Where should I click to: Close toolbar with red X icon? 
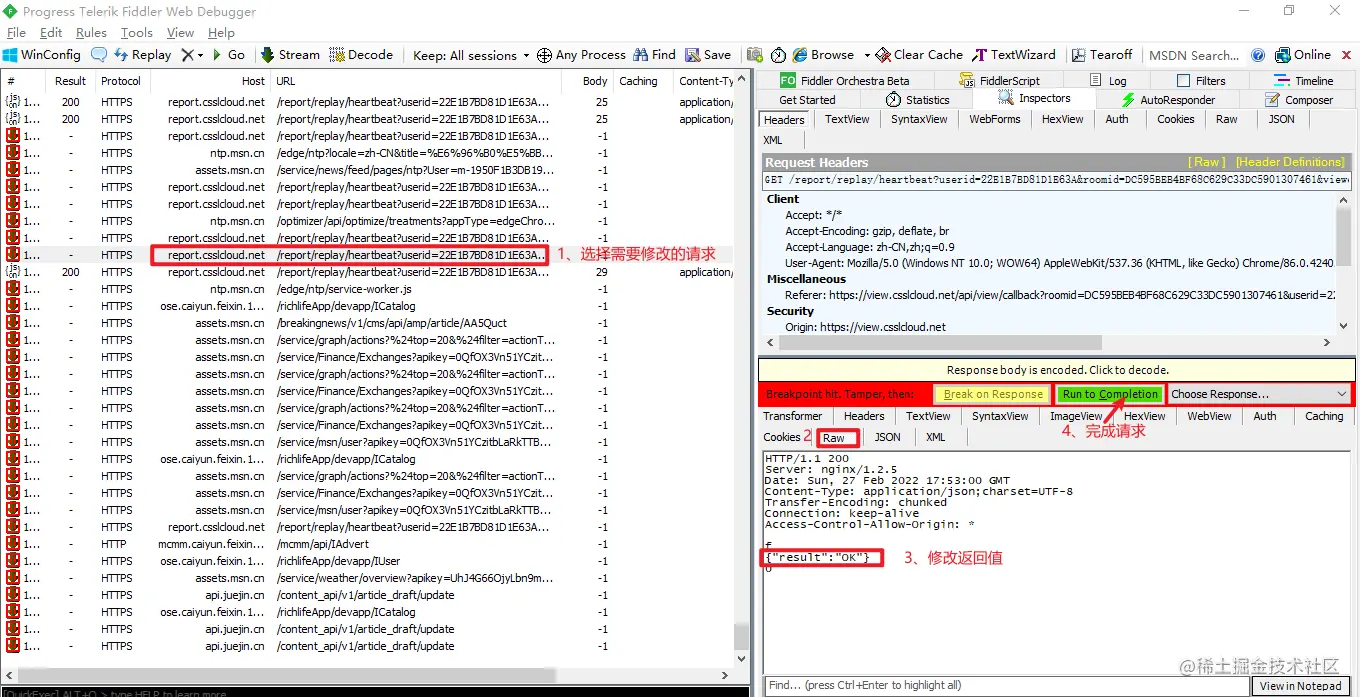[1346, 55]
